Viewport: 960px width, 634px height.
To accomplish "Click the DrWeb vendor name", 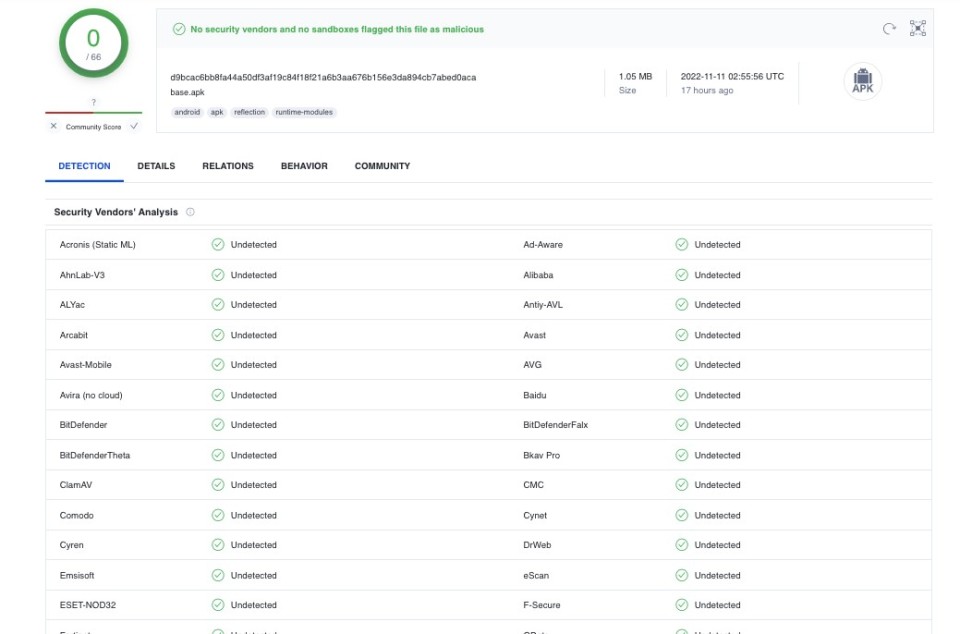I will pyautogui.click(x=537, y=545).
